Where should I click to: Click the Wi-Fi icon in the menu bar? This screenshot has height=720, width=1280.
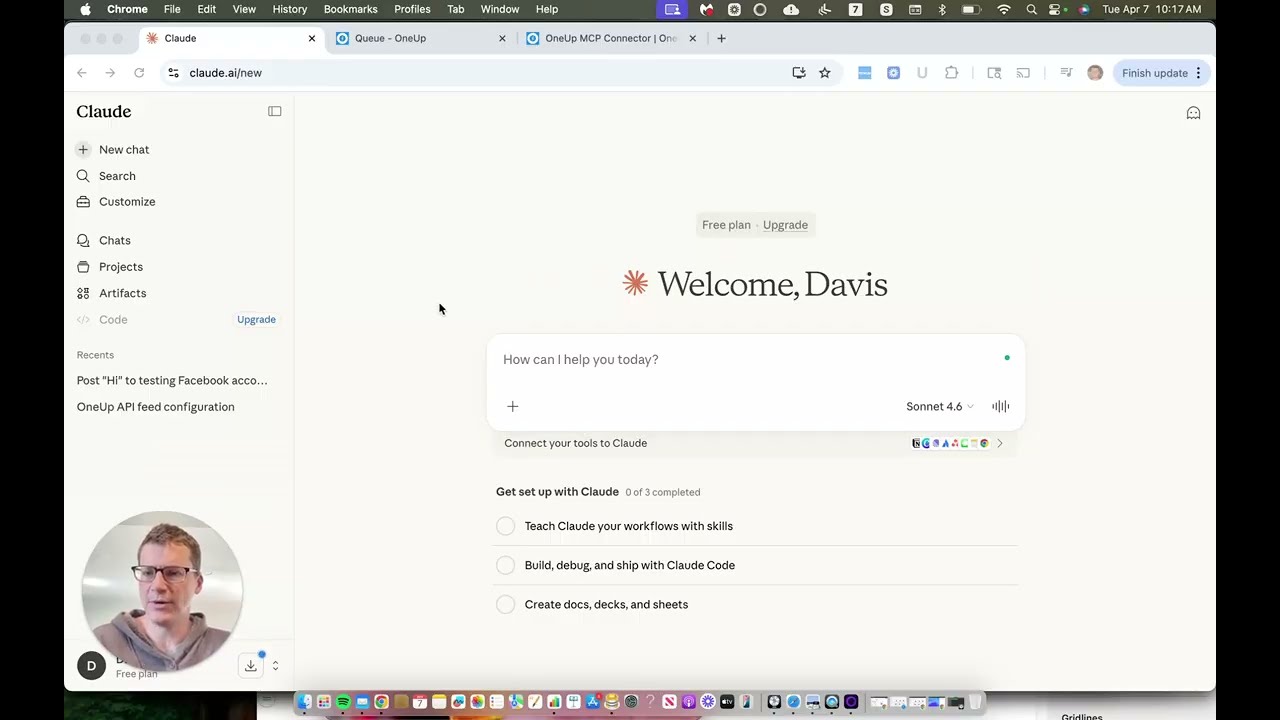click(1004, 10)
